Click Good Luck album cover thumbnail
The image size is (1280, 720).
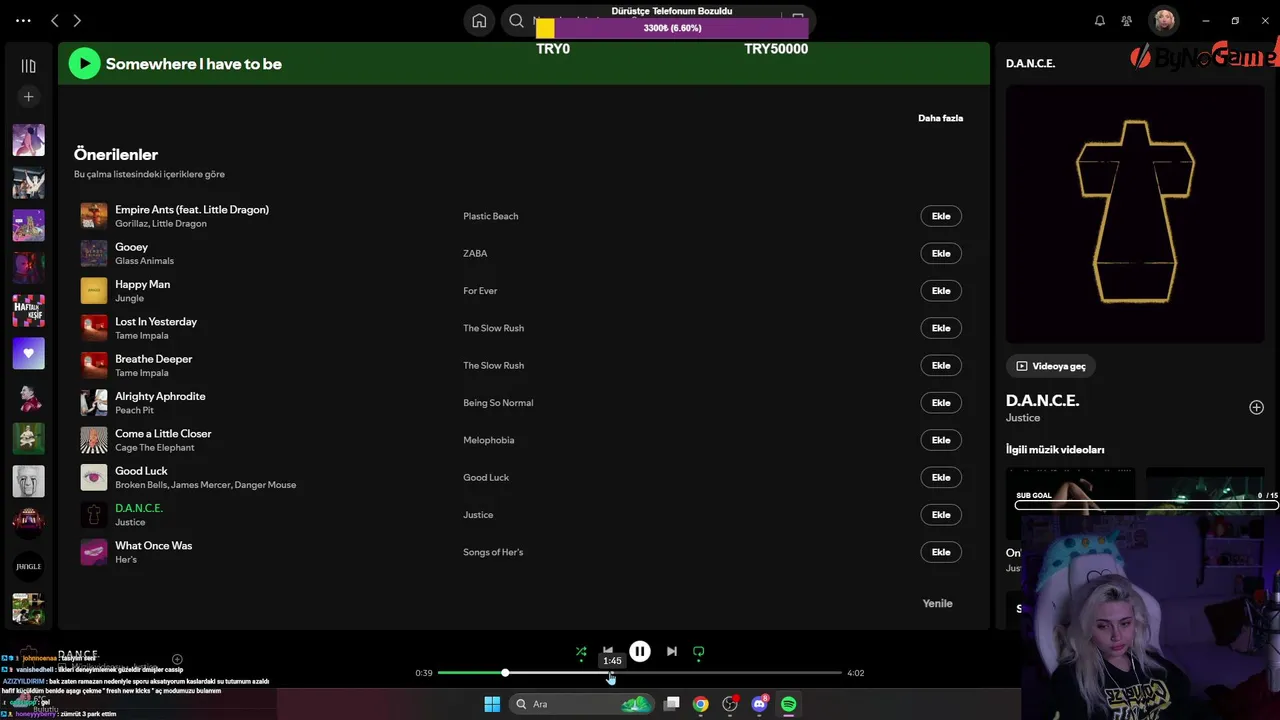[x=94, y=477]
